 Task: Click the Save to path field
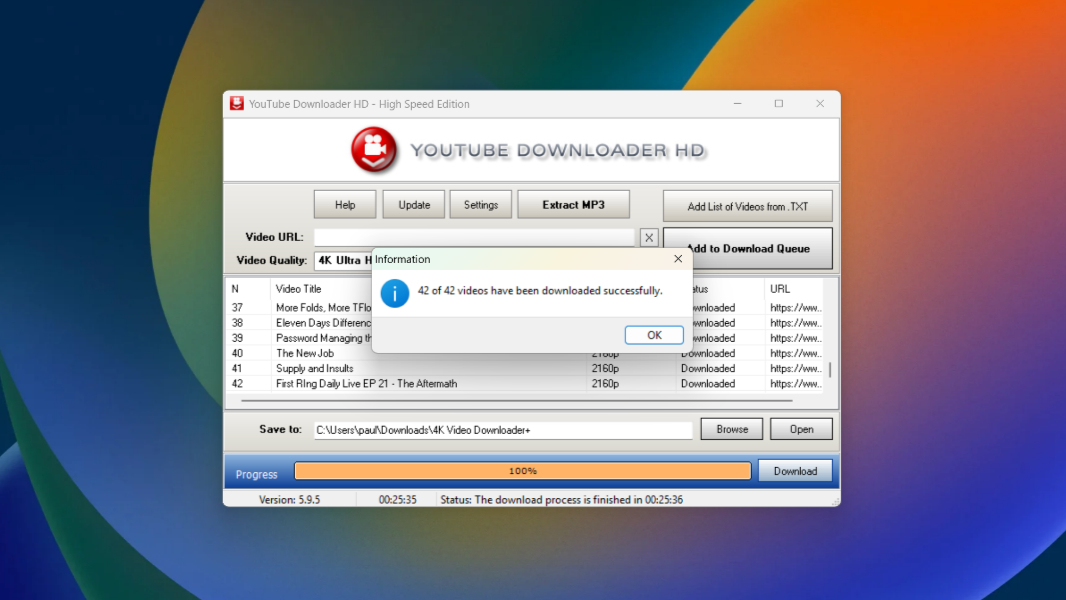500,429
